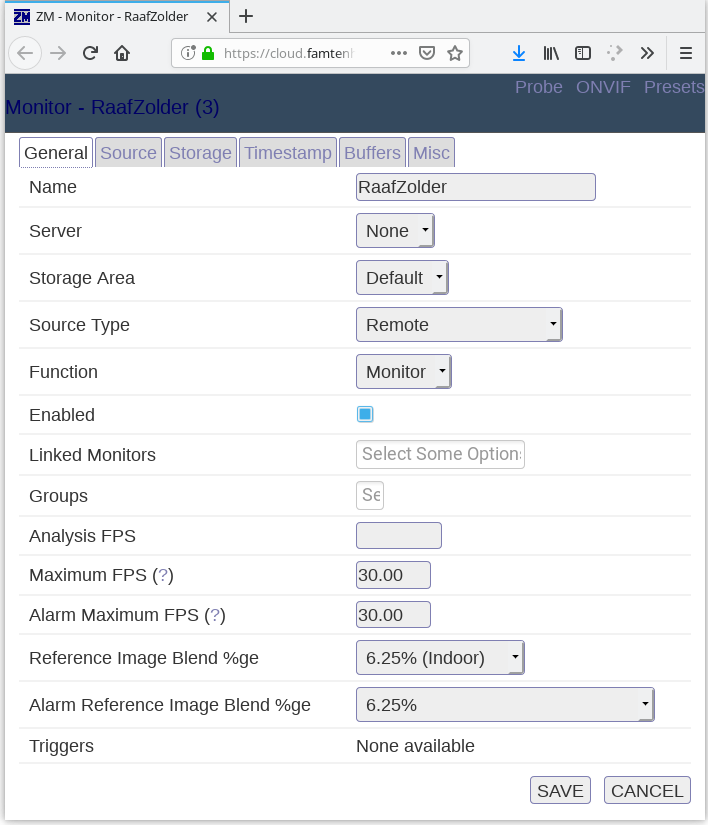
Task: Open the Reference Image Blend %ge dropdown
Action: pos(440,658)
